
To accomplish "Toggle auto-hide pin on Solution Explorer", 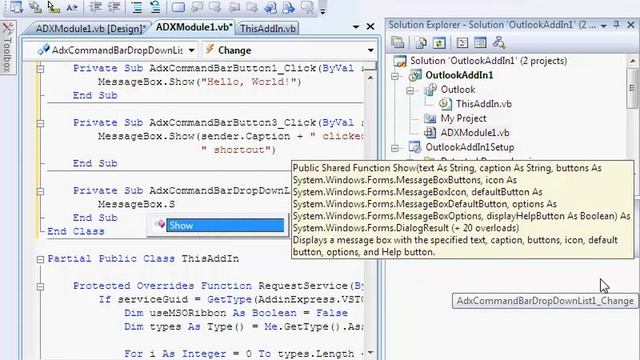I will [617, 25].
